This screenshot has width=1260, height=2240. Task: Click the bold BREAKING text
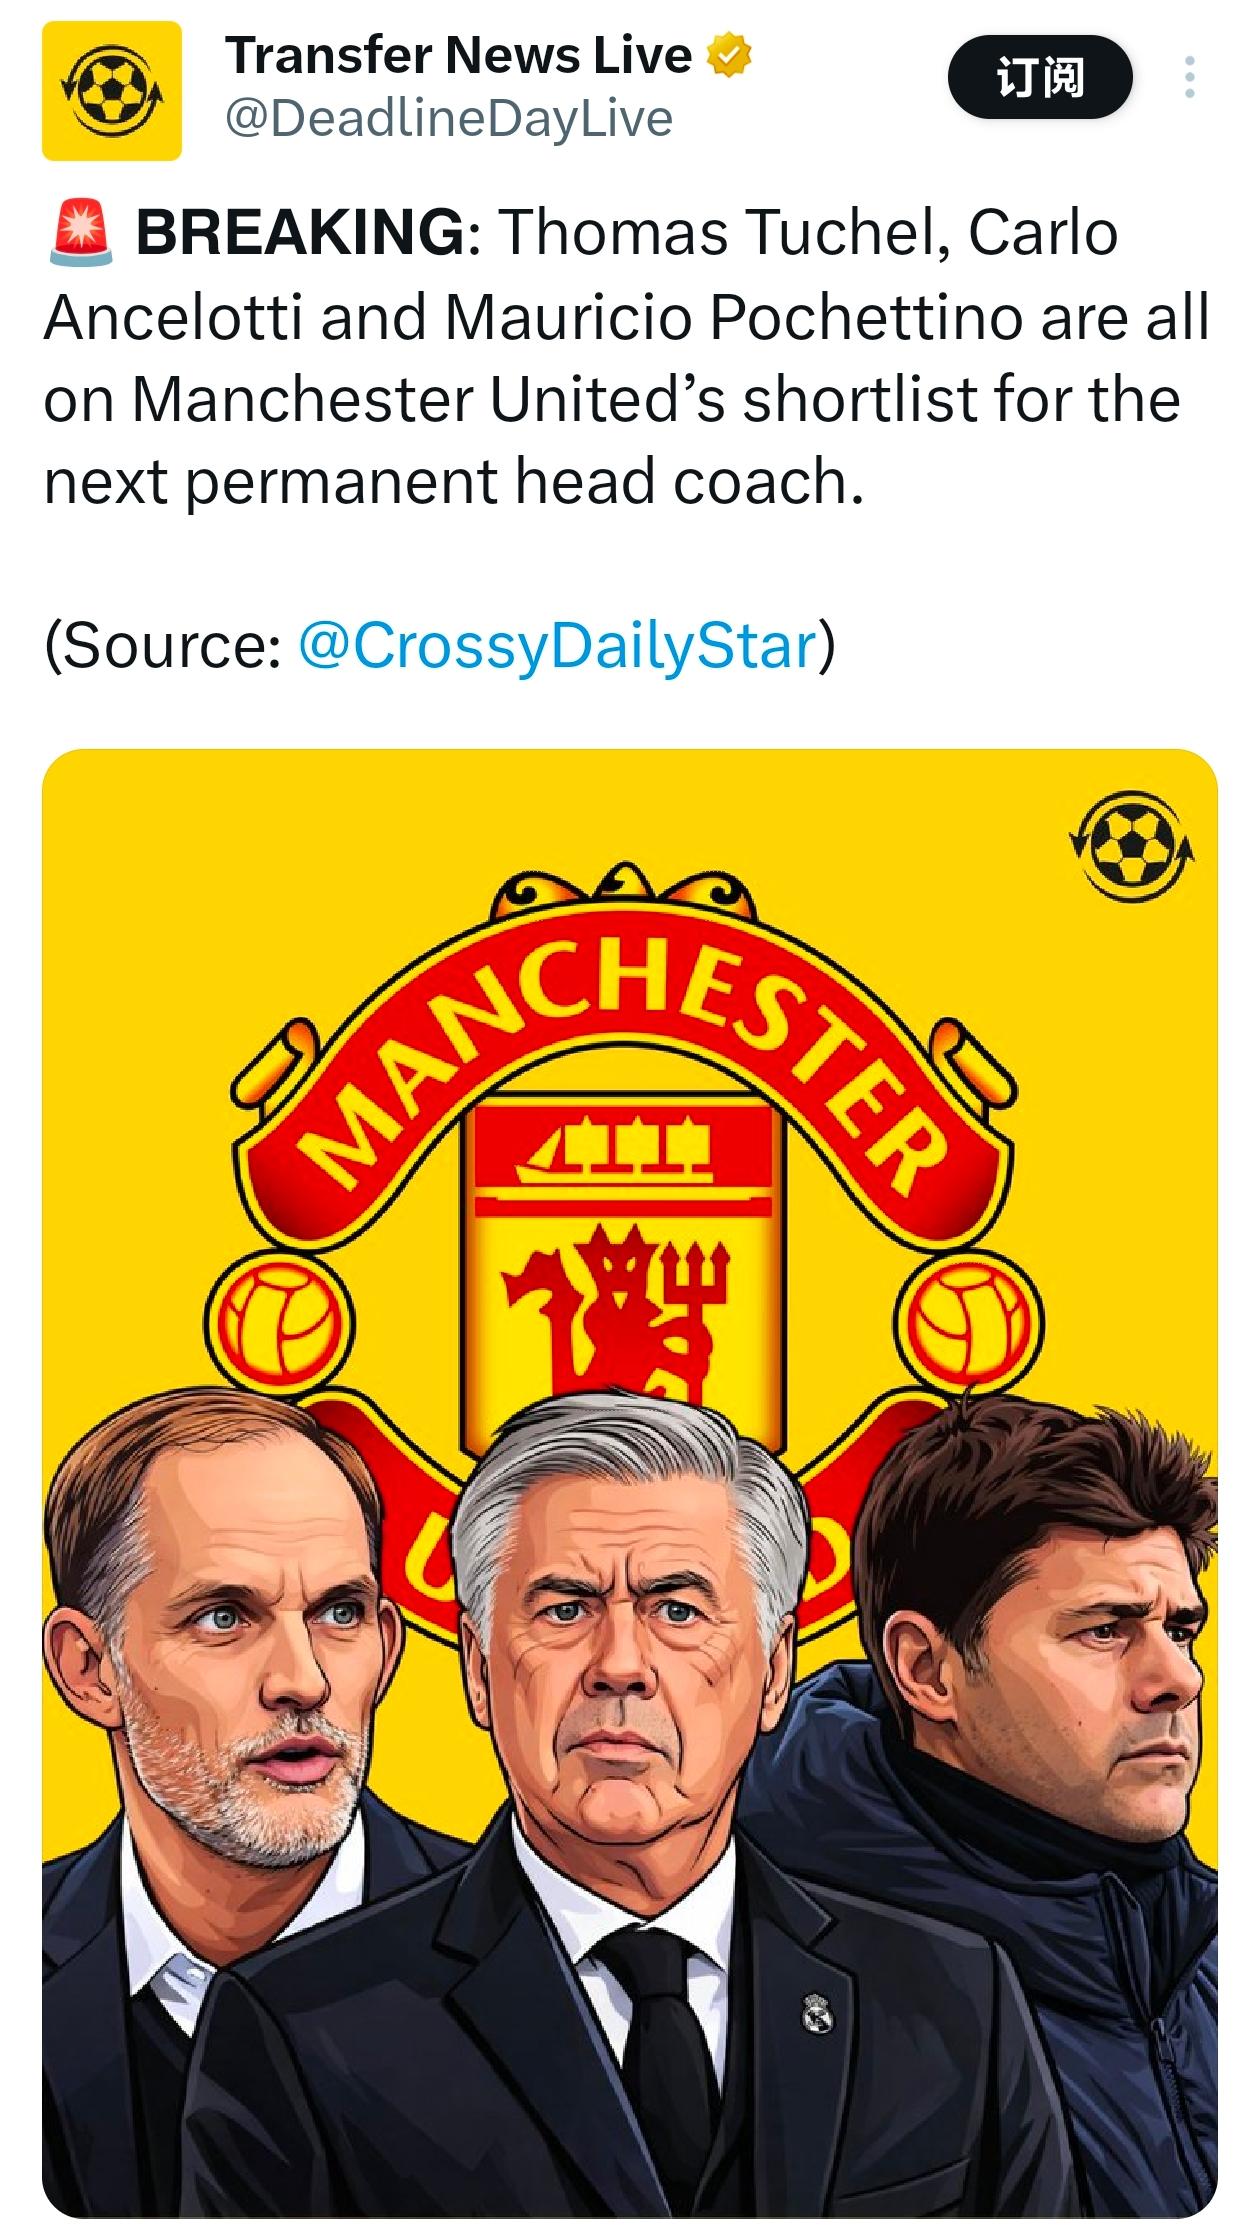(x=300, y=233)
